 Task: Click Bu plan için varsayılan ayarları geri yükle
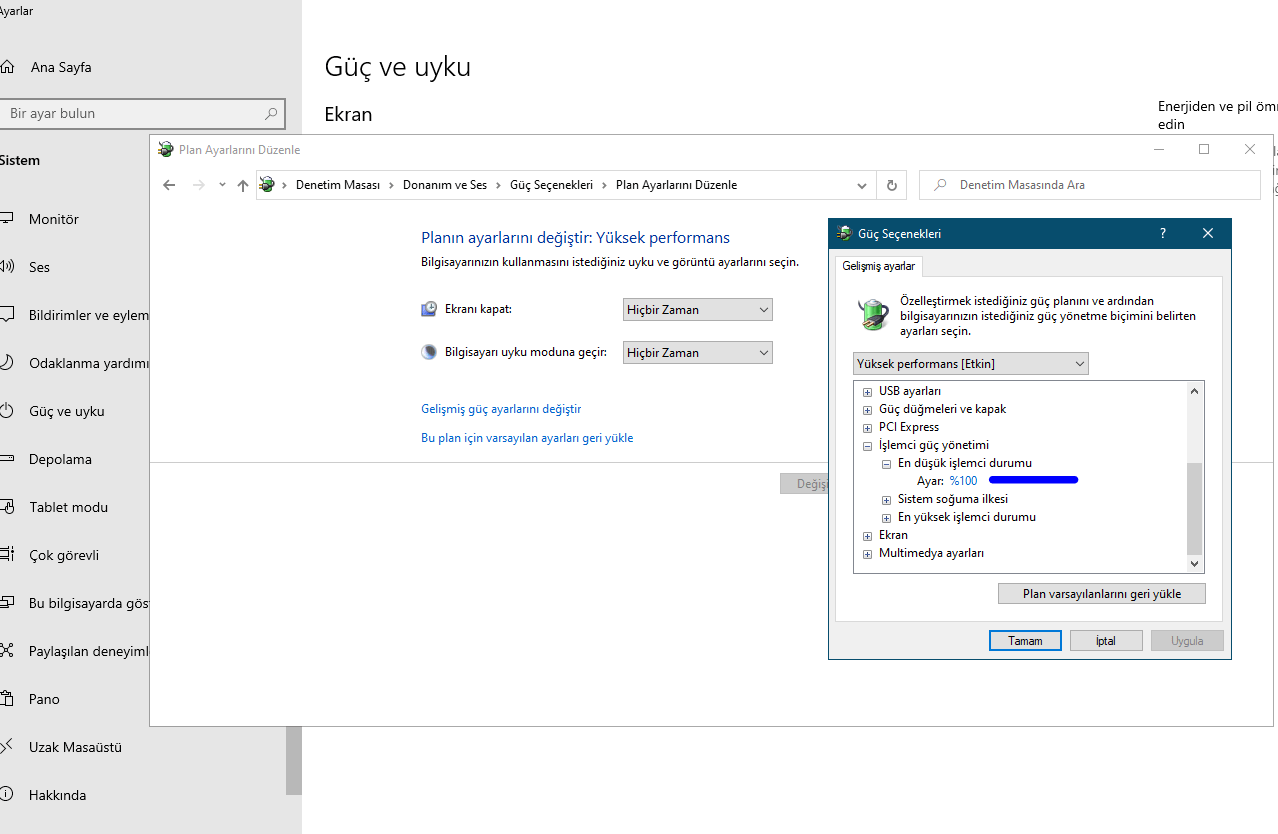pos(527,438)
